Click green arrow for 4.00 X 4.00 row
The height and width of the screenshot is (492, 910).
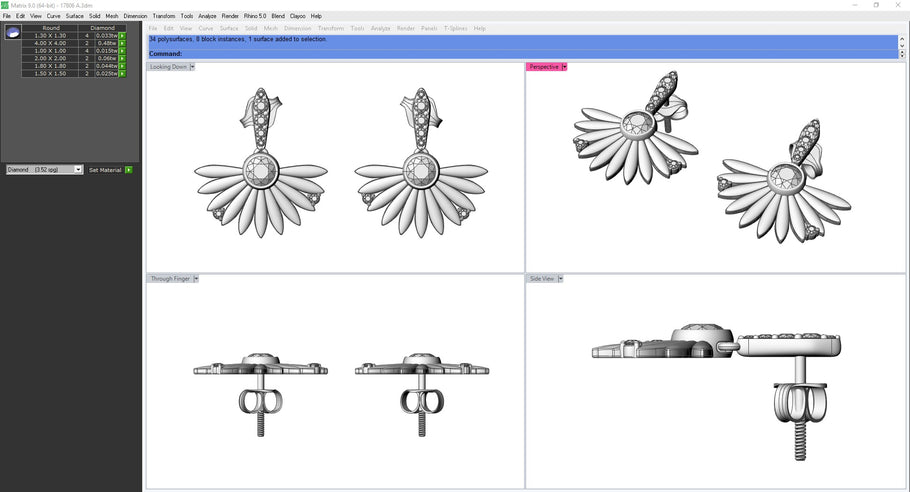(122, 43)
